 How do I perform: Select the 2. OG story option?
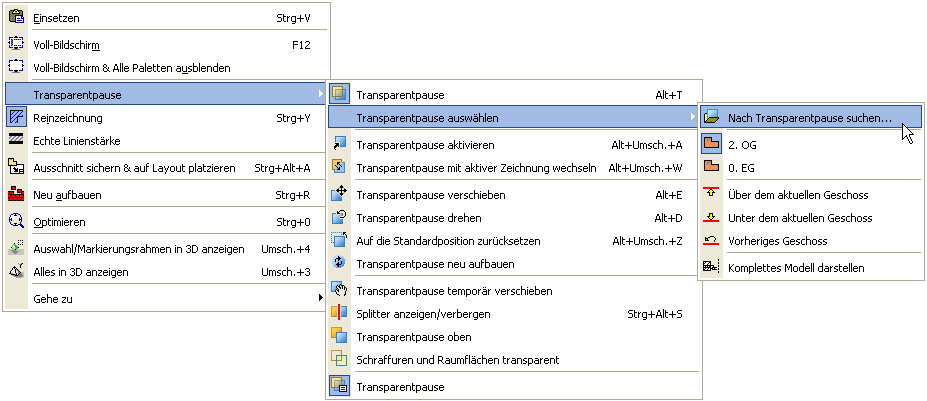point(741,145)
